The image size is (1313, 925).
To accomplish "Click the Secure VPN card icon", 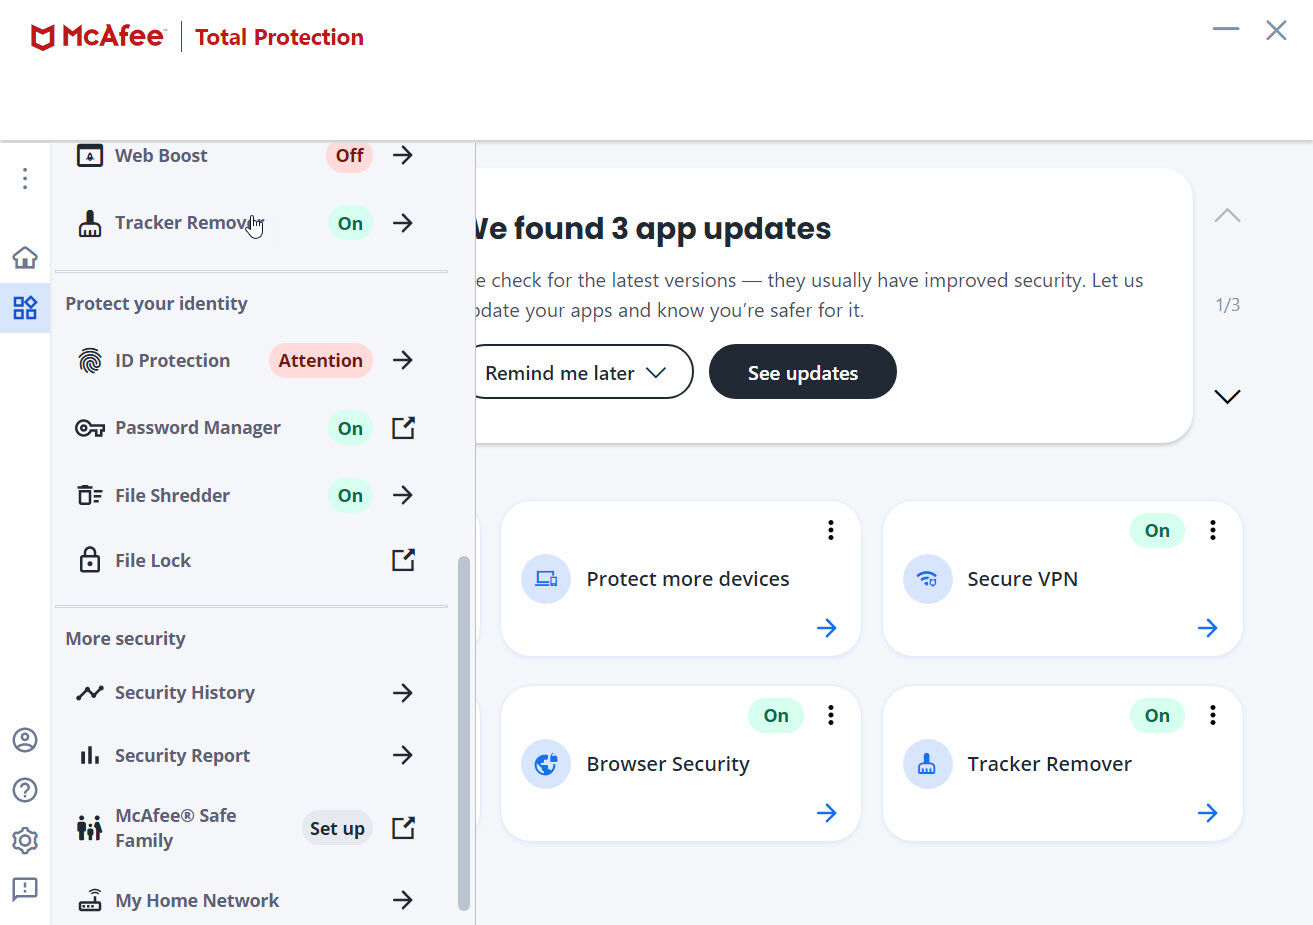I will point(928,579).
